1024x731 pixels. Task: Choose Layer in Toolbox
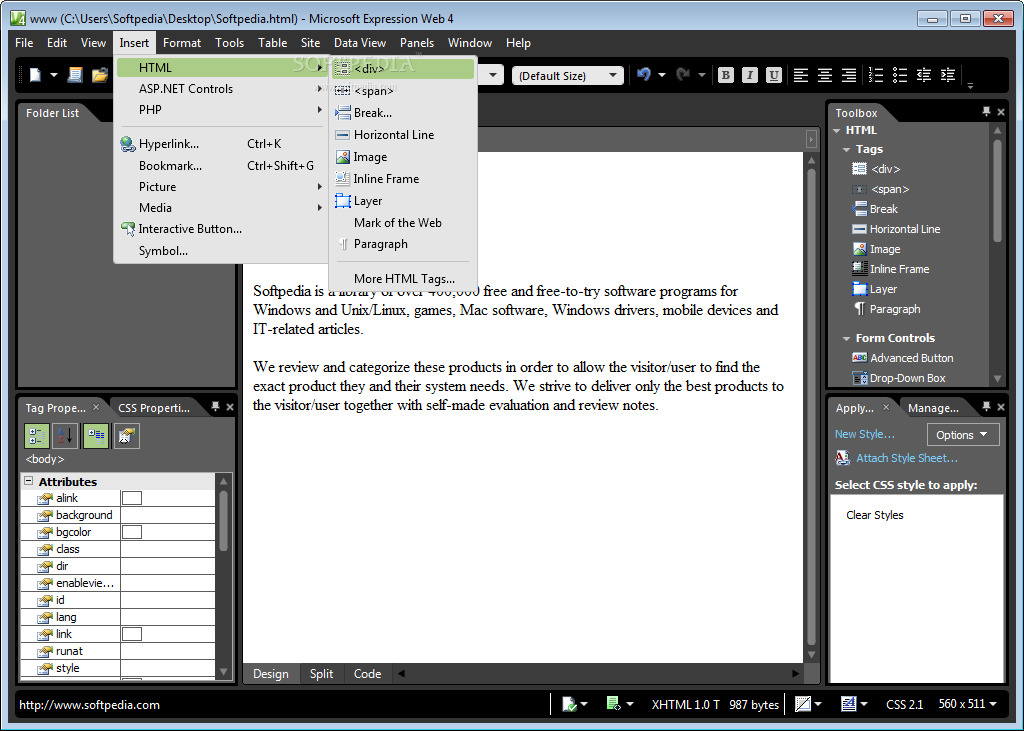875,289
